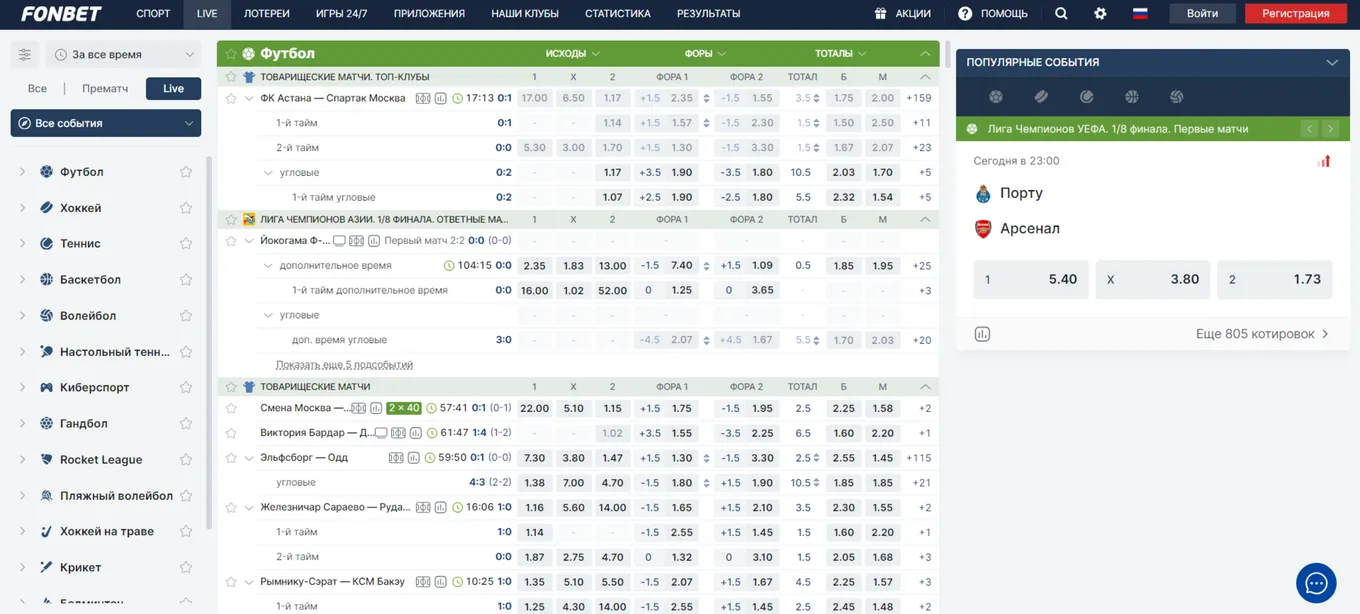Open the За все время period dropdown
The height and width of the screenshot is (614, 1360).
[x=124, y=55]
